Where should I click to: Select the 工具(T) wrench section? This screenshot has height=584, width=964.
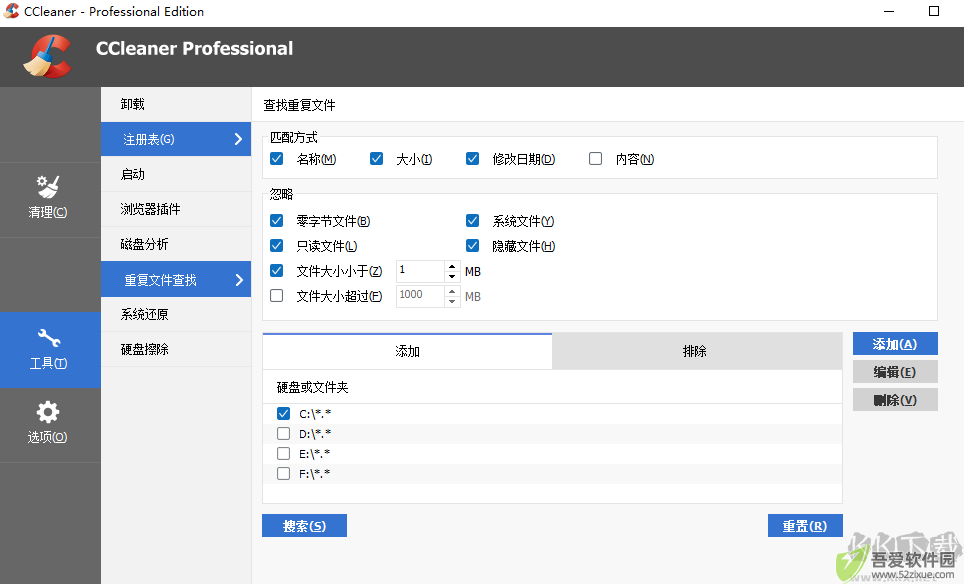click(48, 350)
